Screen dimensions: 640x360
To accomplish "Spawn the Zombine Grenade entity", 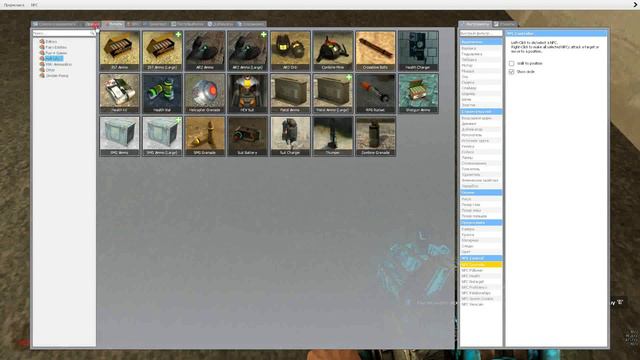I will point(375,136).
